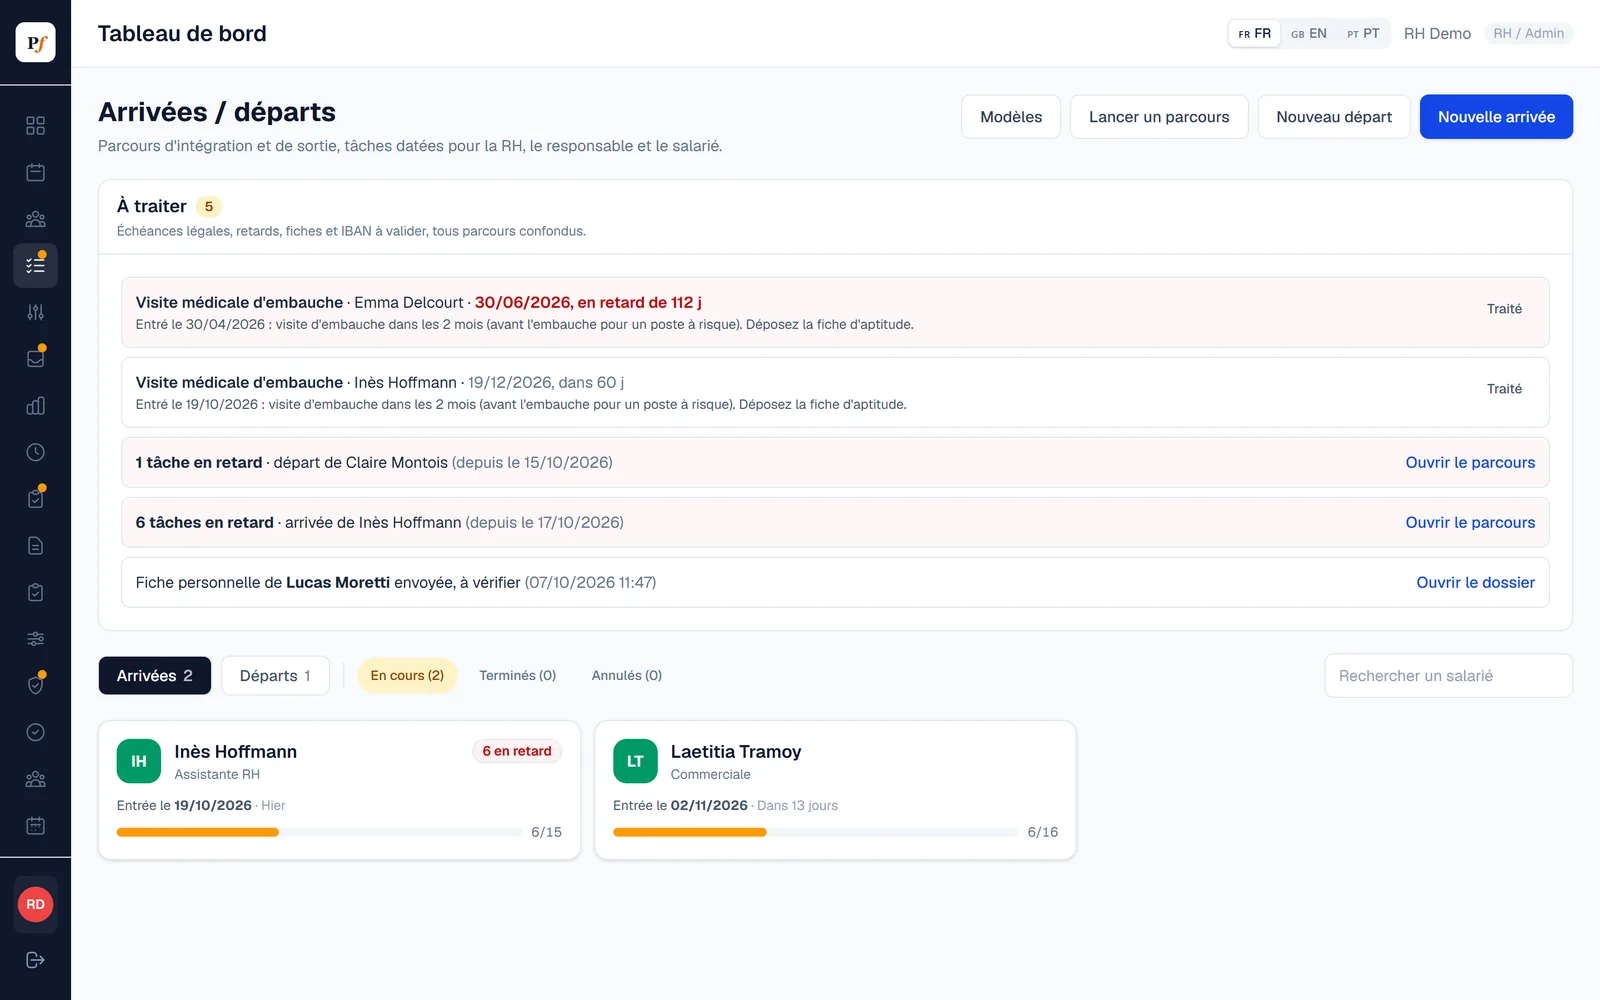The height and width of the screenshot is (1000, 1600).
Task: Click the logout arrow icon
Action: 35,960
